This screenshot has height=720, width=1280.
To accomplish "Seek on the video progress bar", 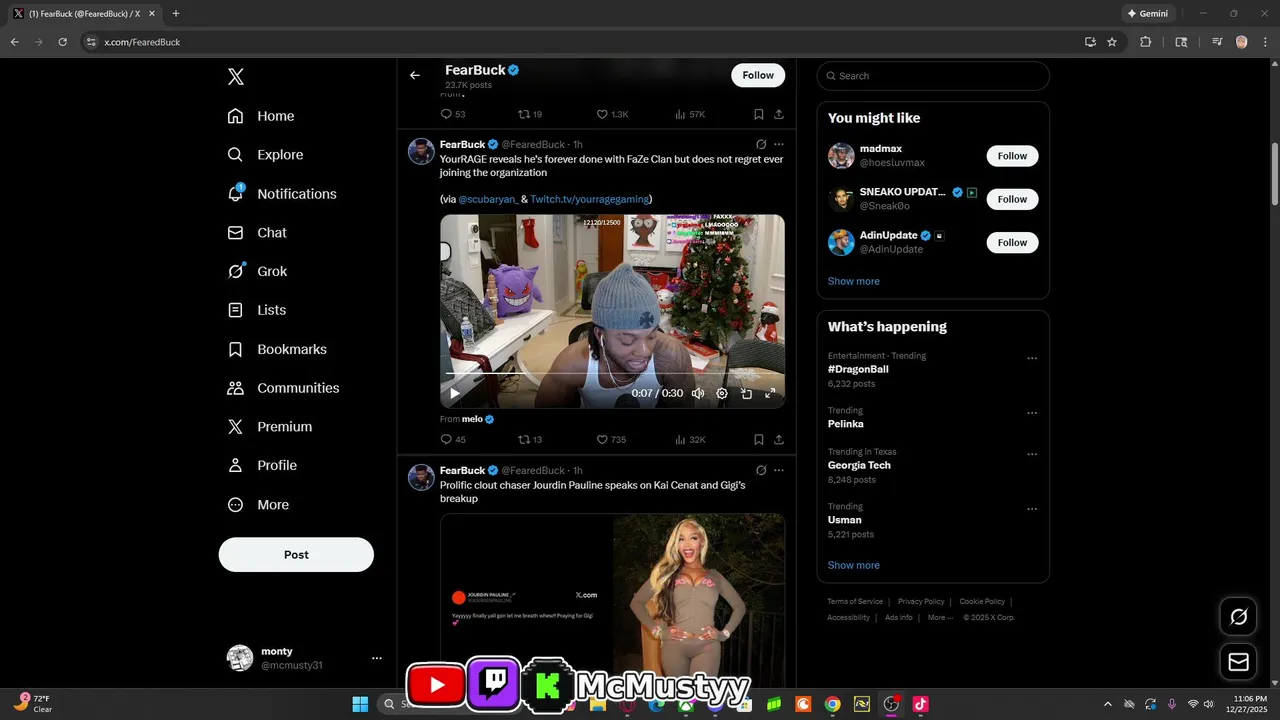I will [x=612, y=375].
